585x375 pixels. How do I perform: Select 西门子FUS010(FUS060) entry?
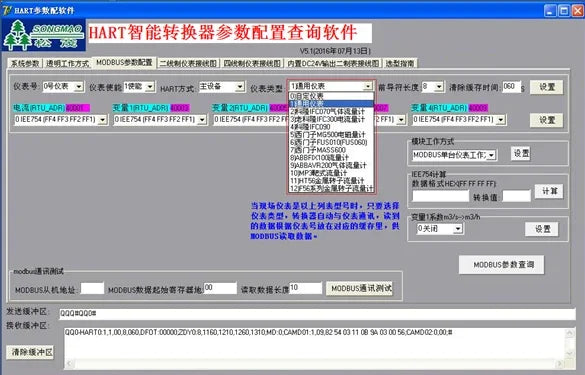tap(331, 142)
